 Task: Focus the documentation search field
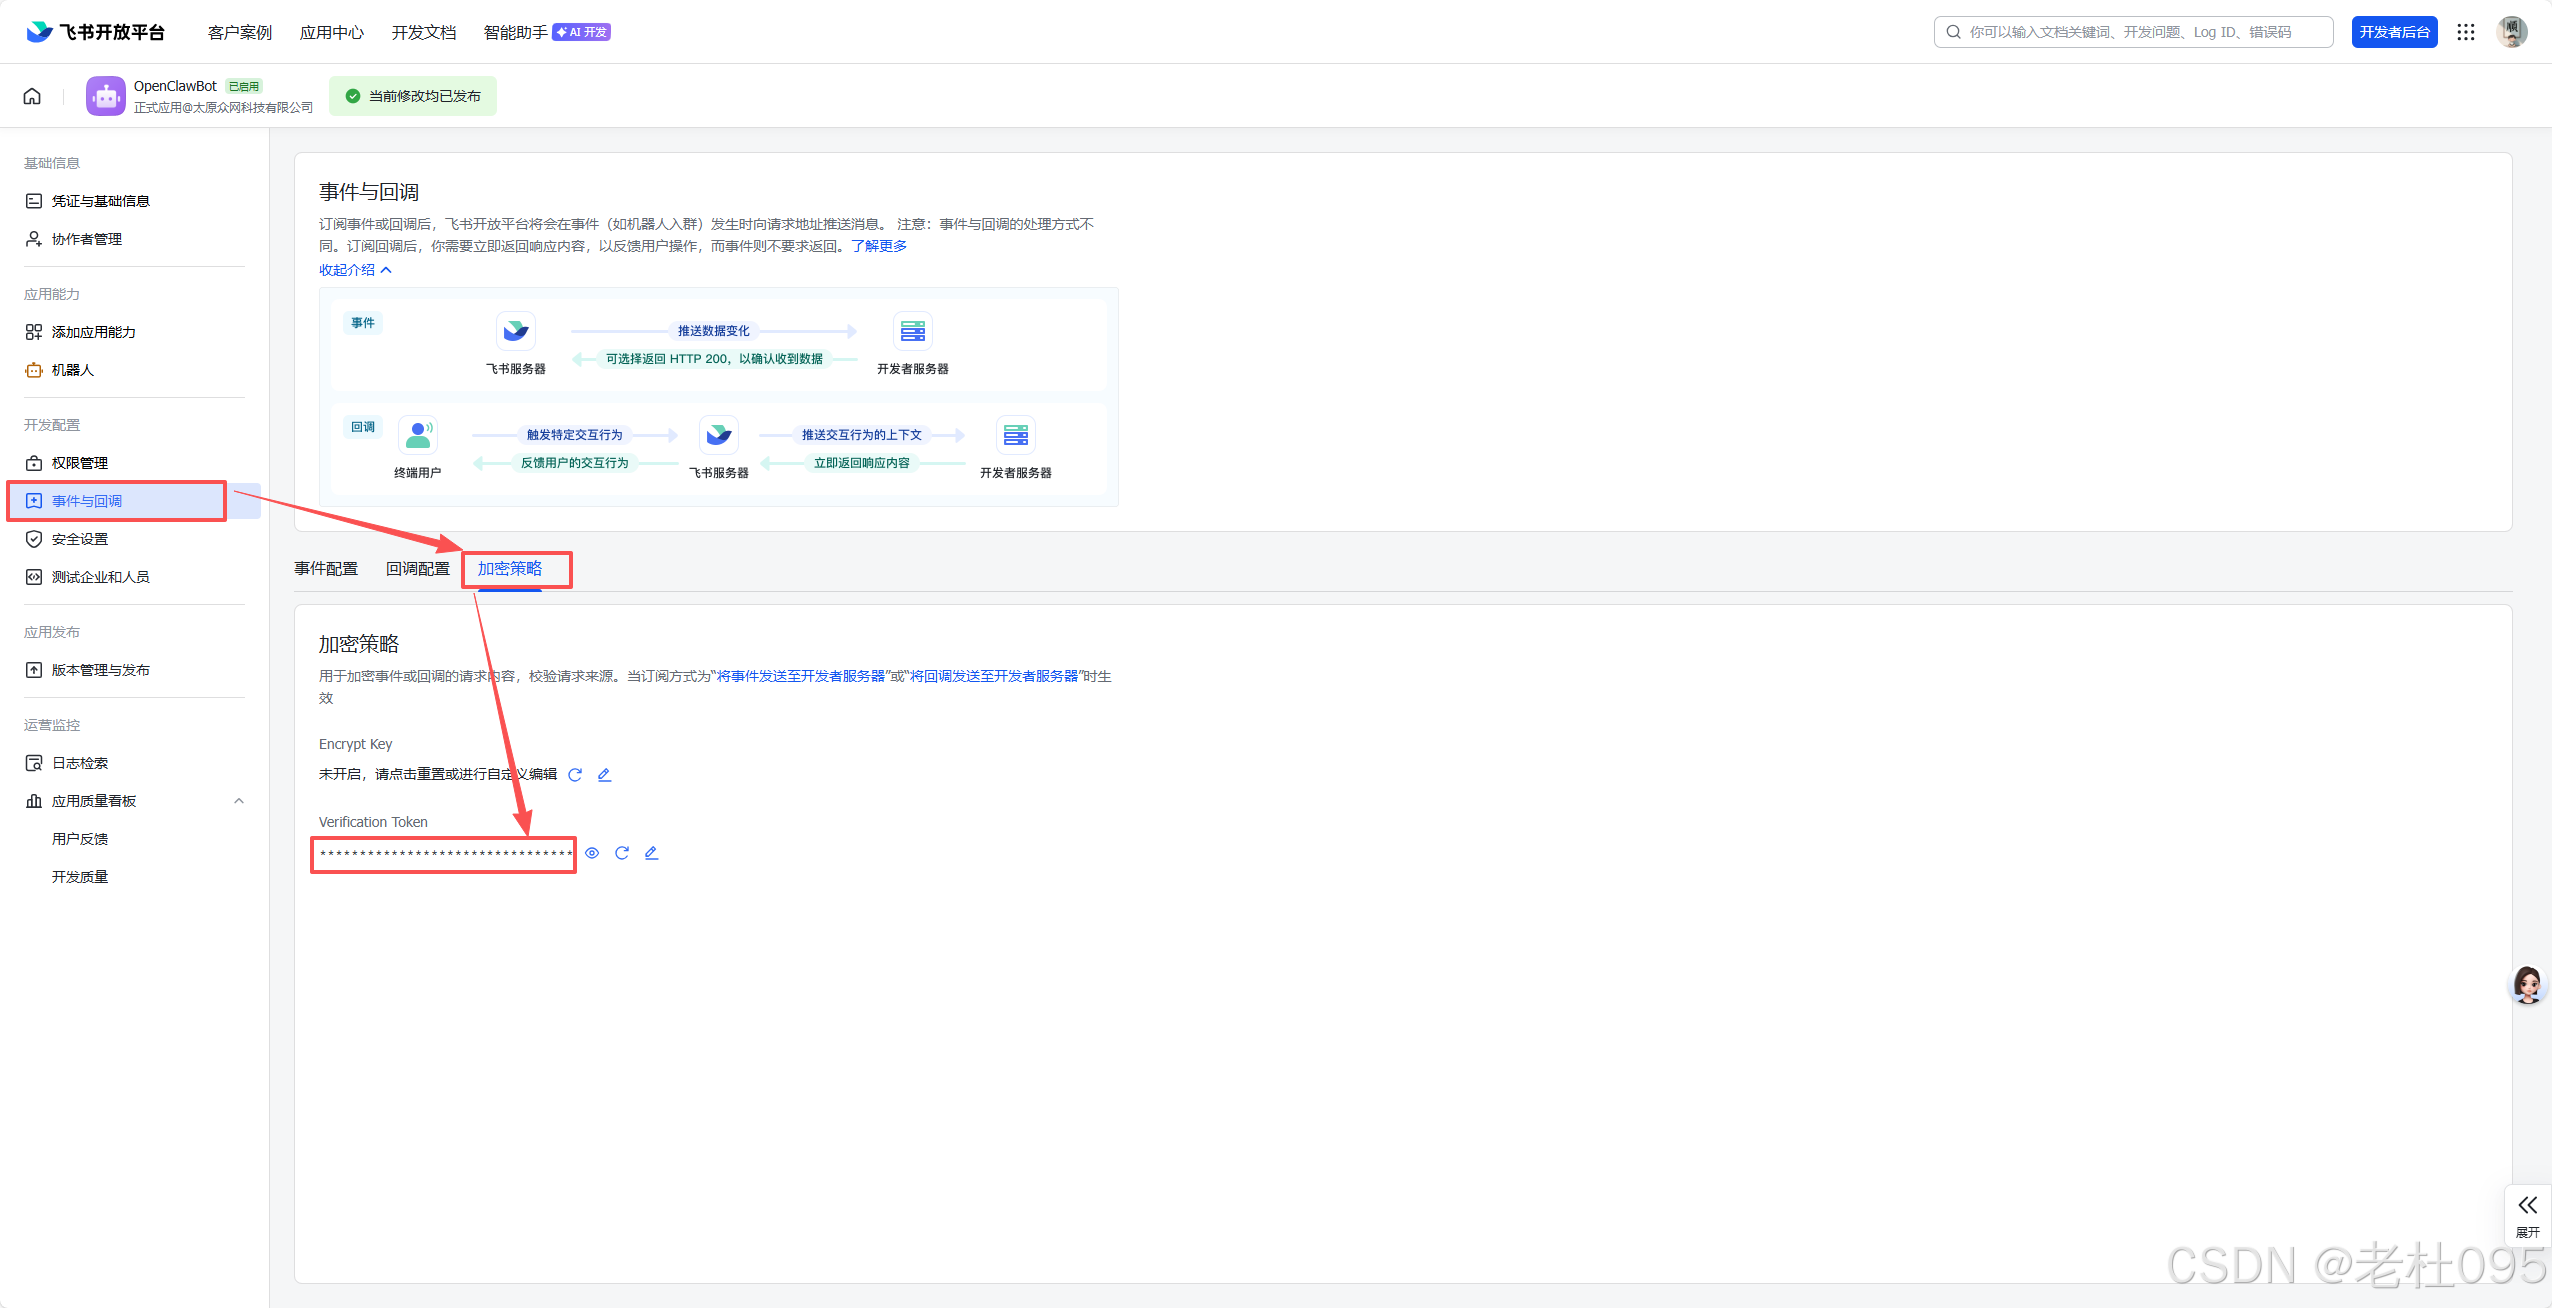pos(2140,32)
